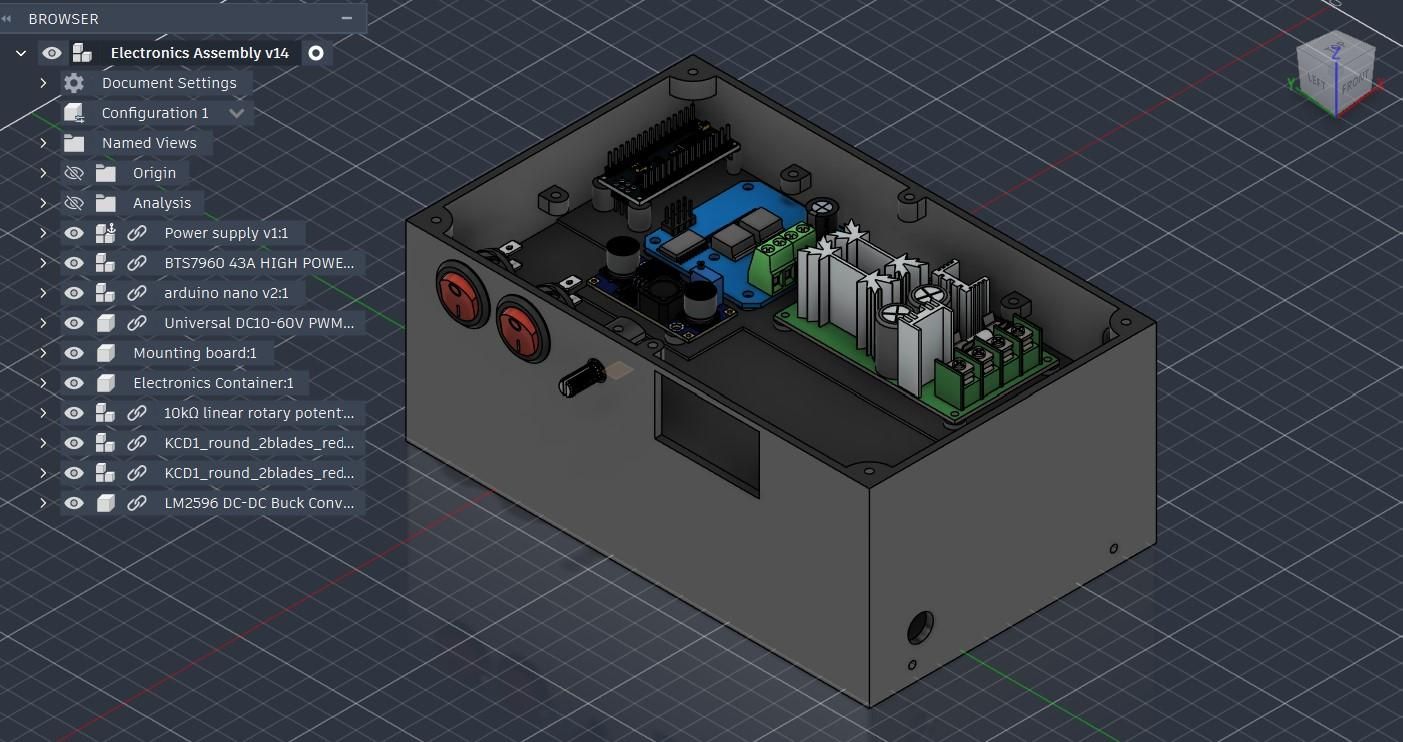Click the assembly icon on the BTS7960 row

pyautogui.click(x=106, y=263)
